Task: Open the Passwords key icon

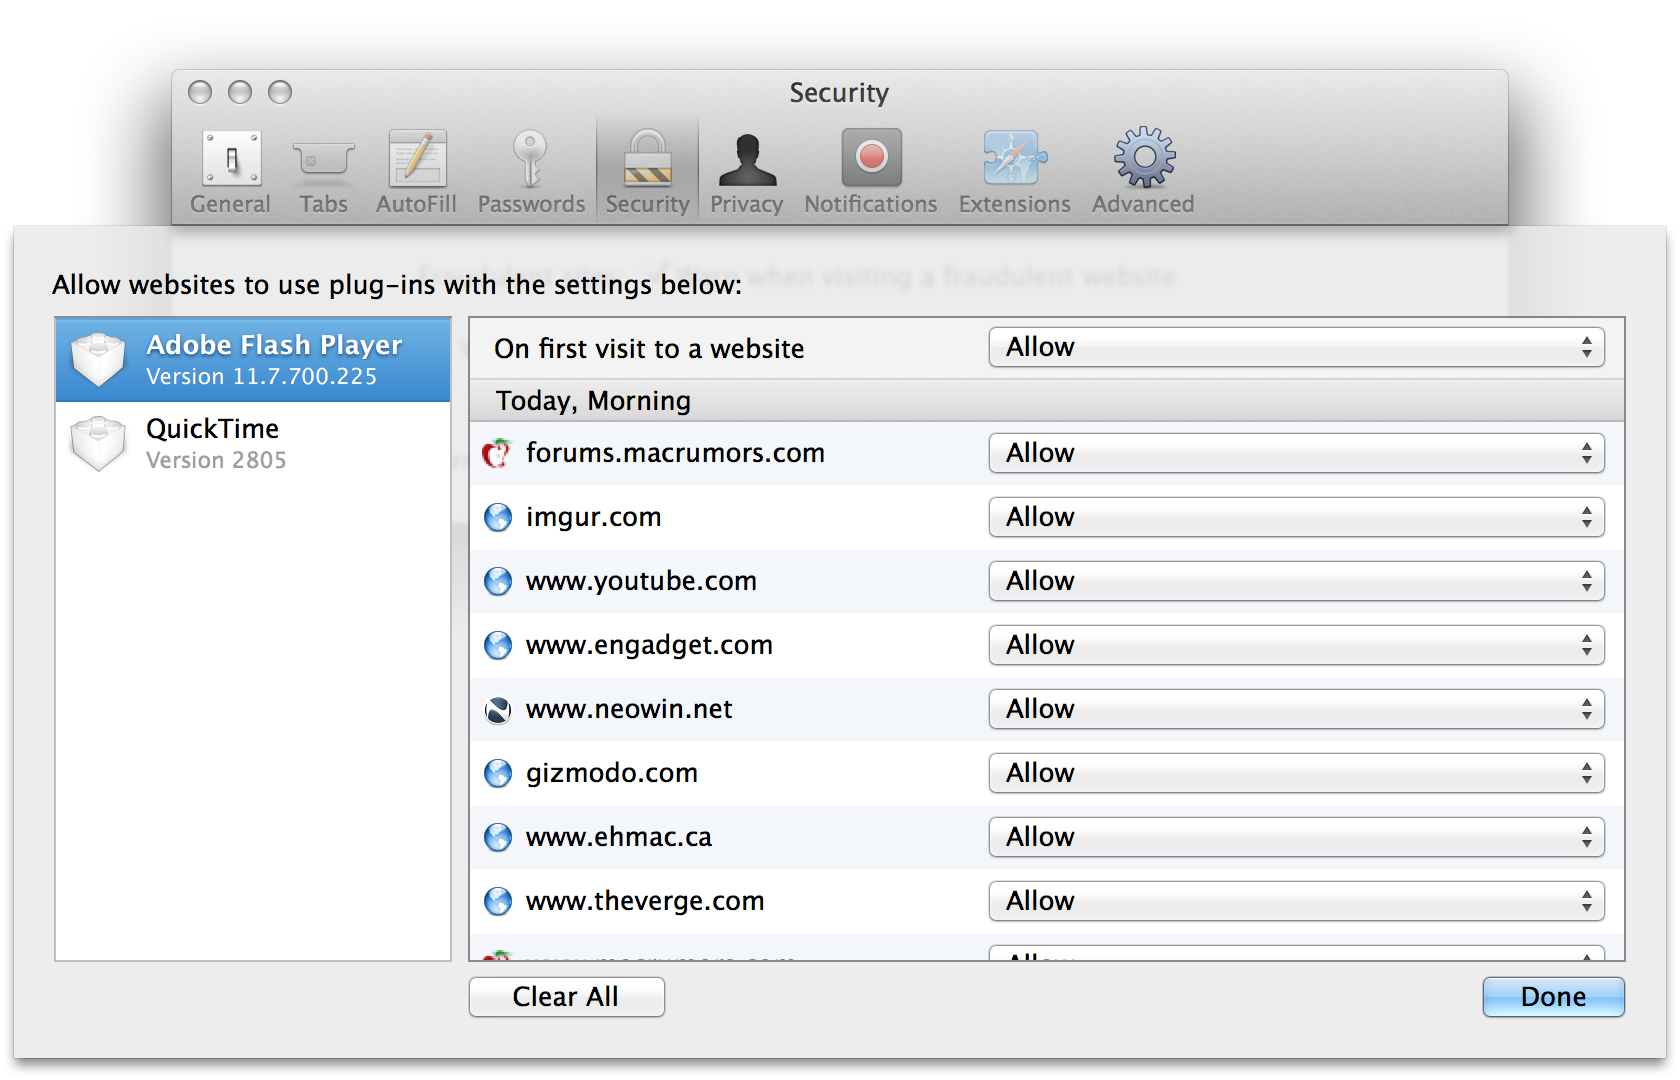Action: 531,160
